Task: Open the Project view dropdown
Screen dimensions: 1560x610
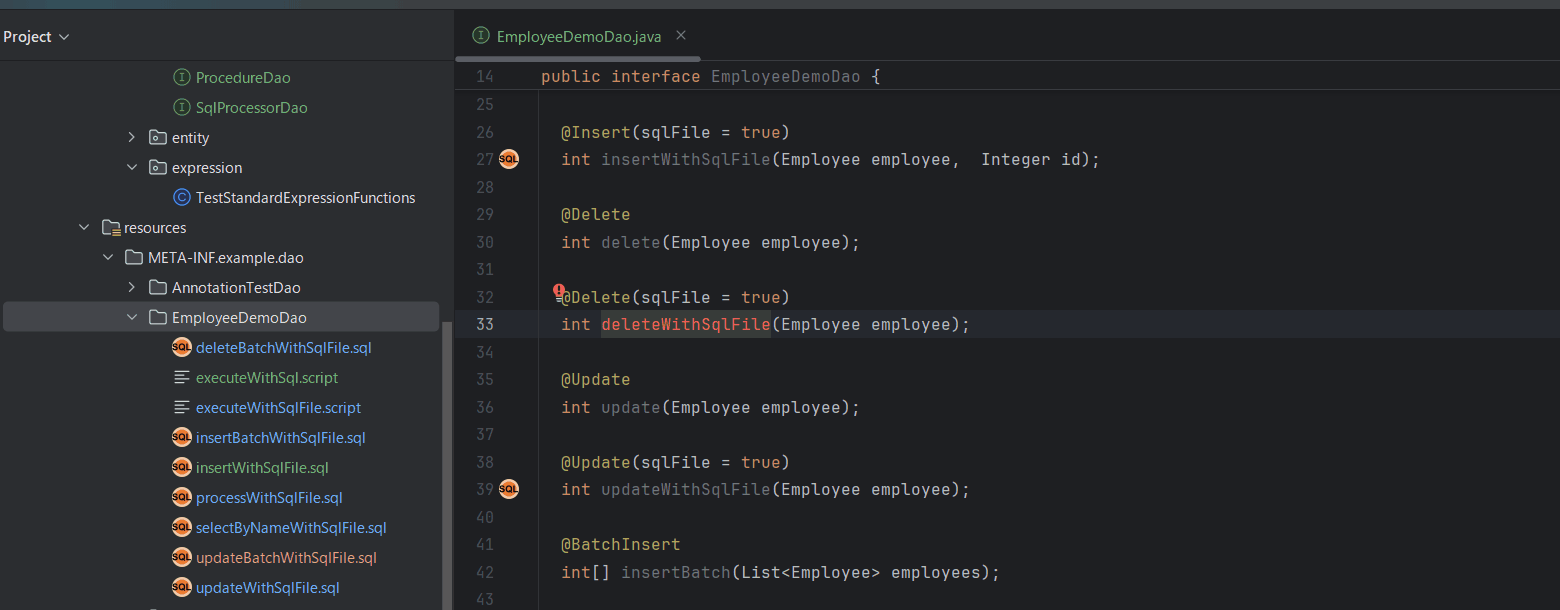Action: tap(37, 37)
